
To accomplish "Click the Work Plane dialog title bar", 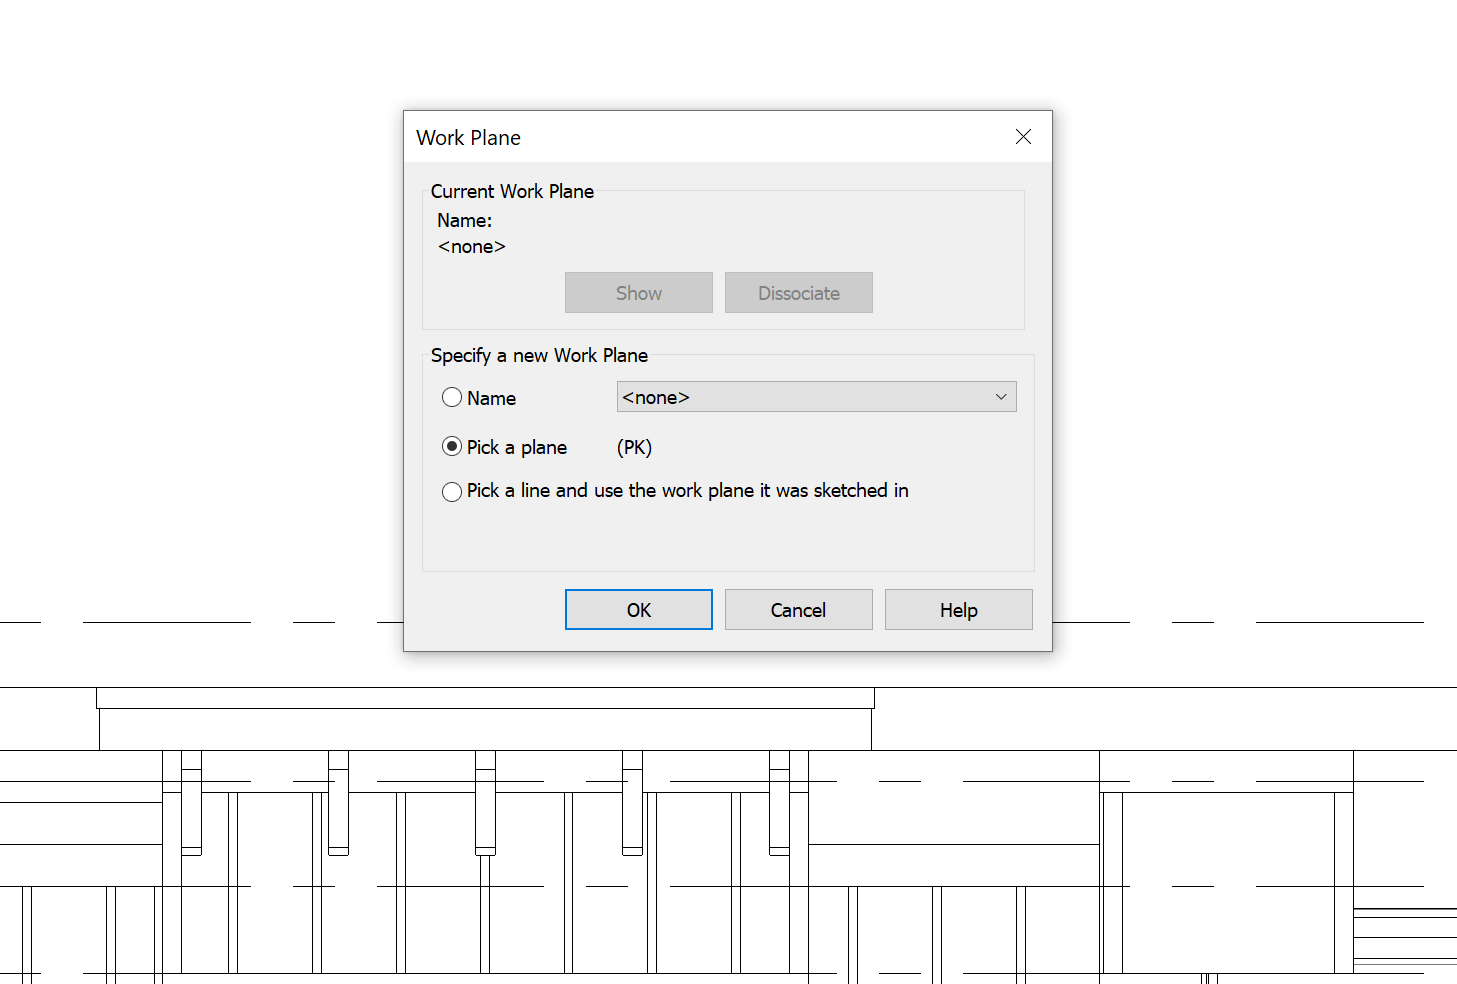I will coord(700,137).
